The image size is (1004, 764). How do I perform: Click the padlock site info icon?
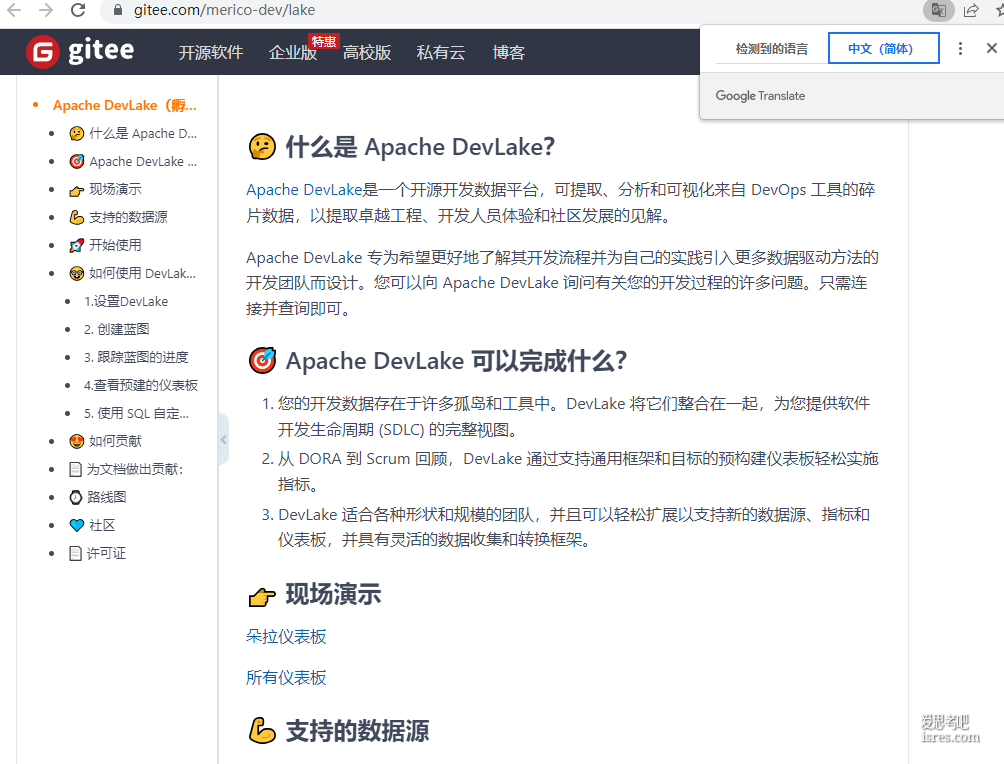pyautogui.click(x=117, y=10)
